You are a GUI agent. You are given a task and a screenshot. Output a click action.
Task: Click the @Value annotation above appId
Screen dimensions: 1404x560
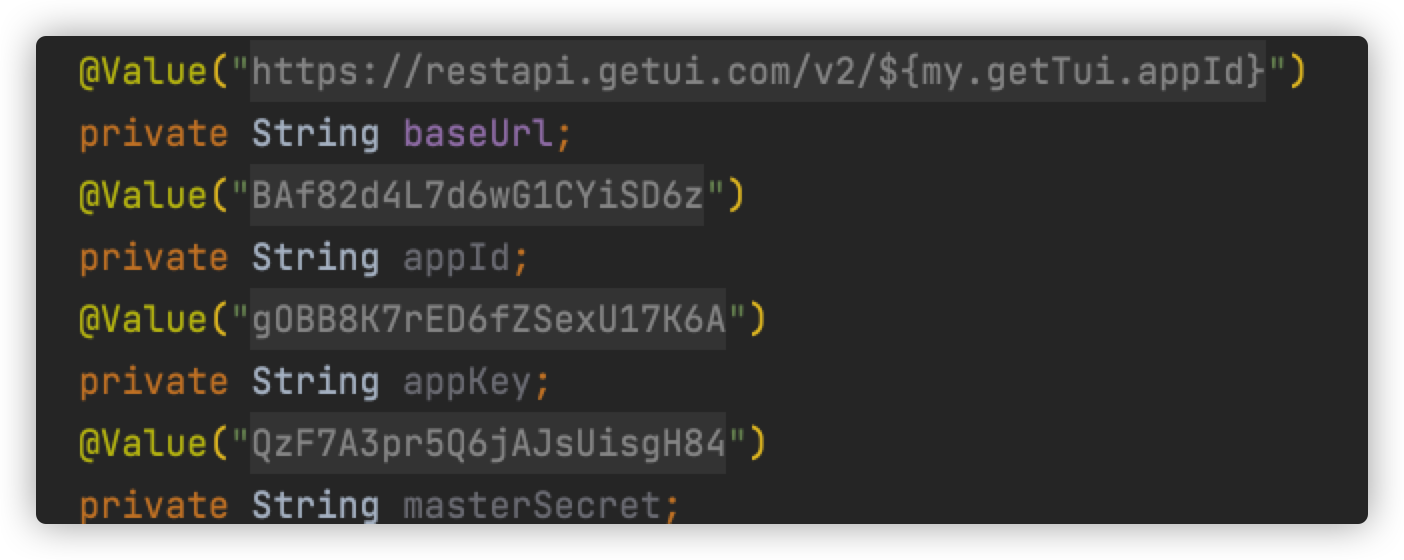pyautogui.click(x=144, y=196)
